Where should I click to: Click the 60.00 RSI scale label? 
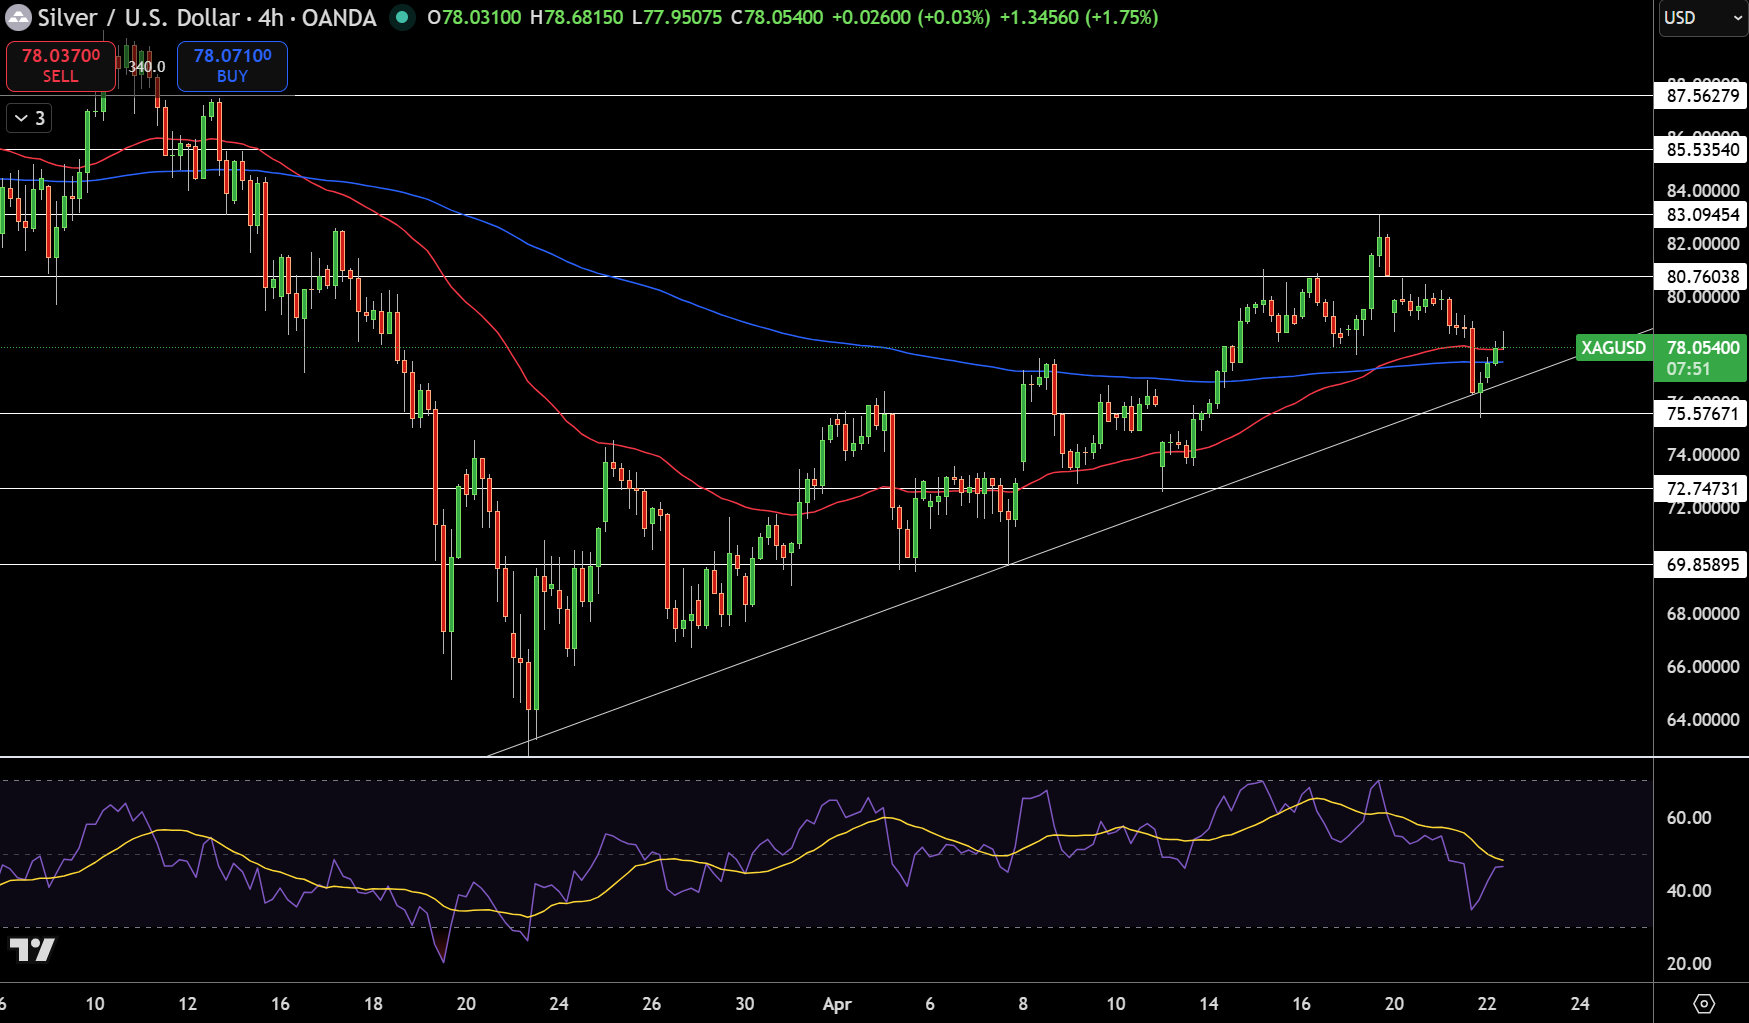1689,818
